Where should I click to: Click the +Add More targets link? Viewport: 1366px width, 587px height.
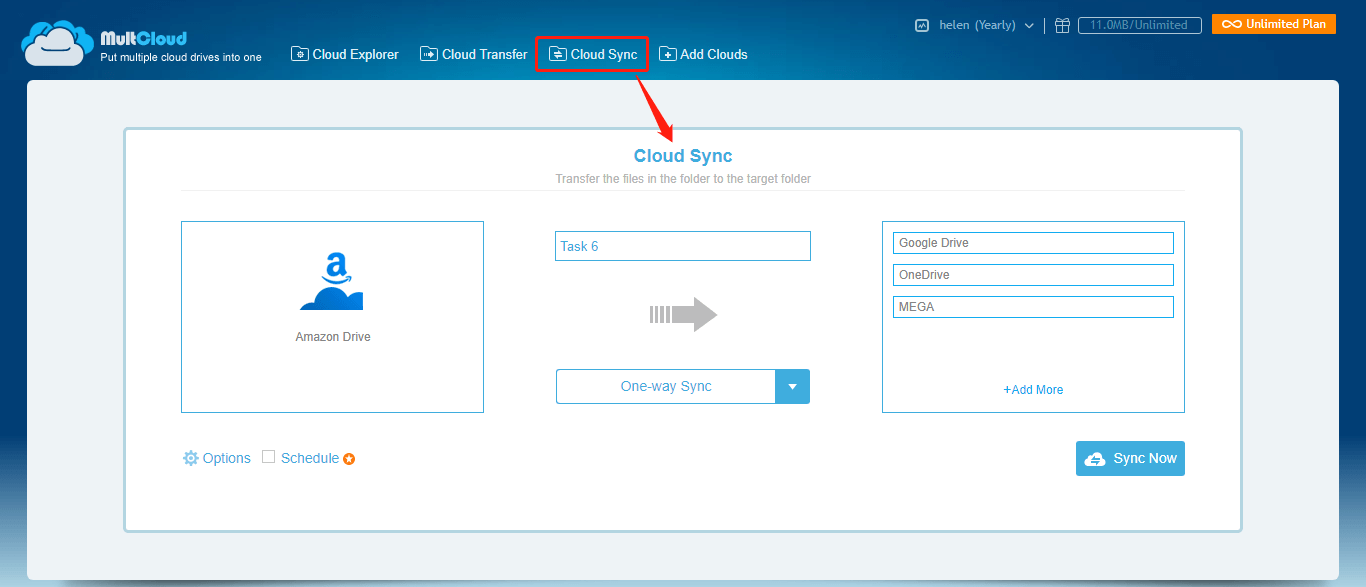point(1033,390)
